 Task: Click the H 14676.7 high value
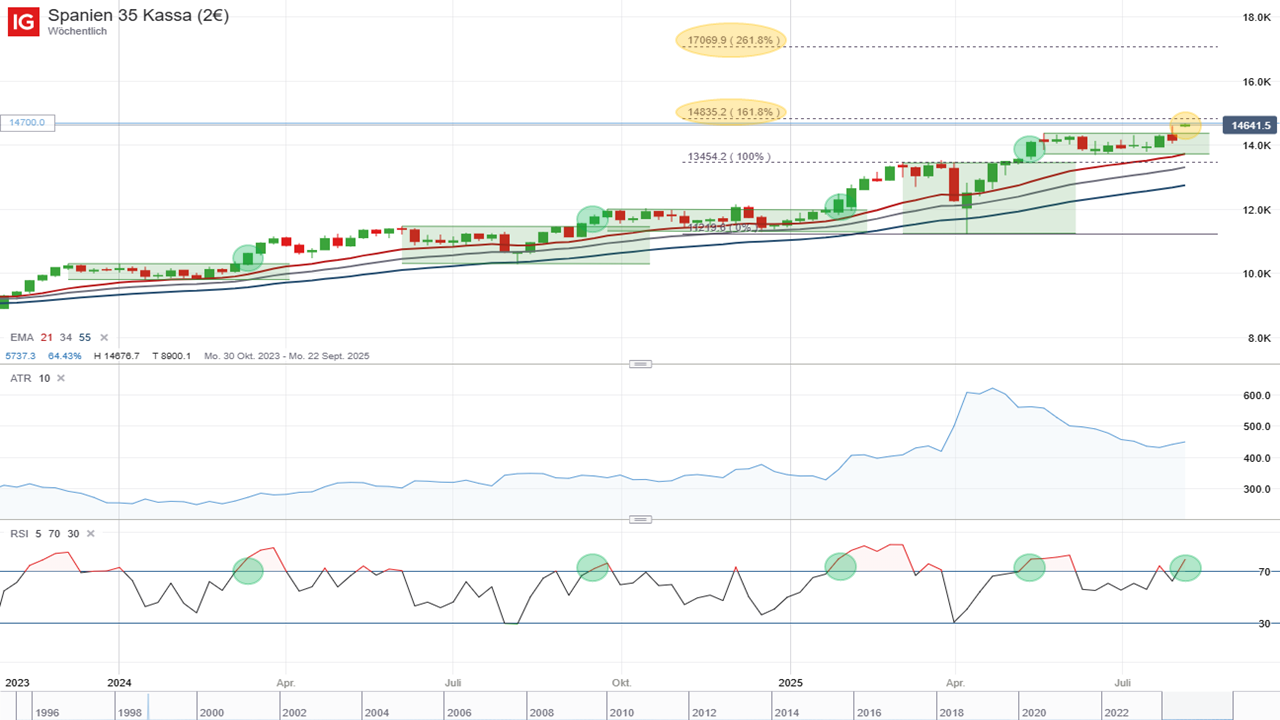point(117,356)
